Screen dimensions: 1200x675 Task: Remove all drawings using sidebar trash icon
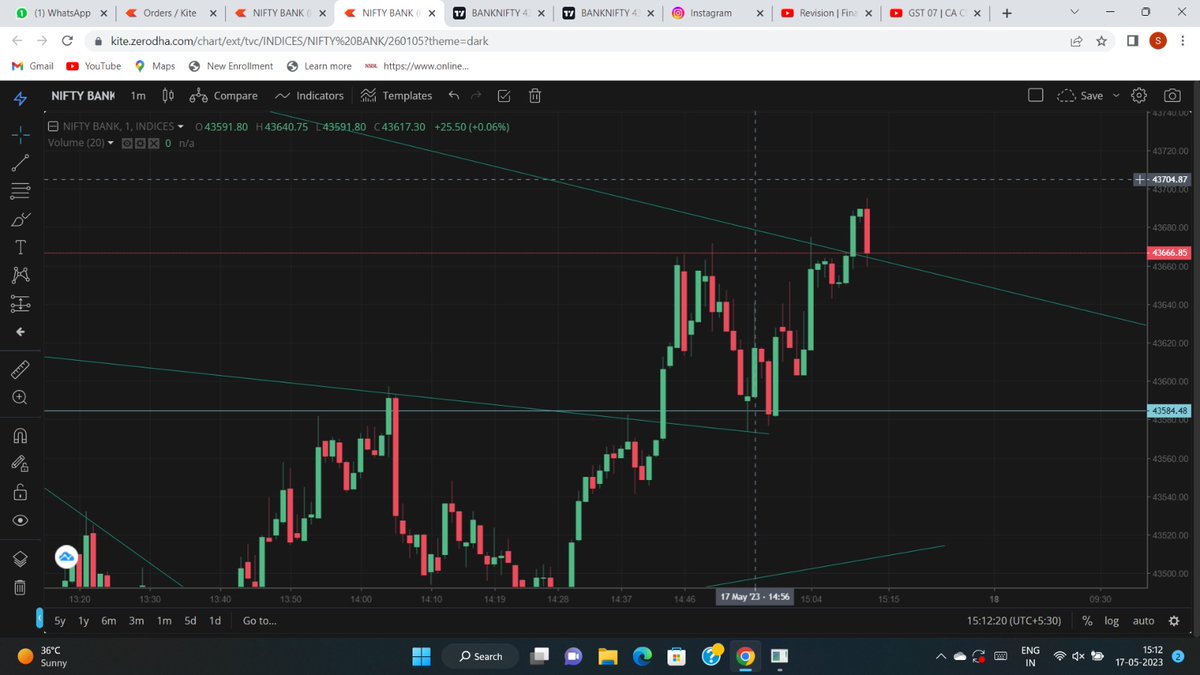click(20, 587)
